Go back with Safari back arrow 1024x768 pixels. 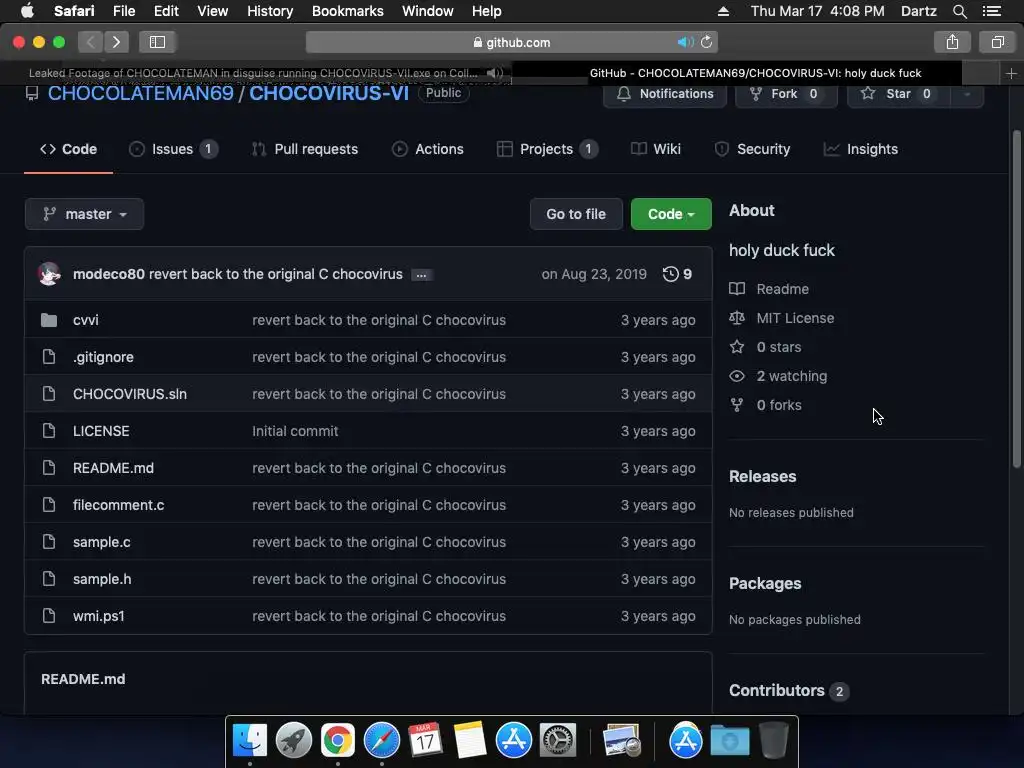click(91, 42)
